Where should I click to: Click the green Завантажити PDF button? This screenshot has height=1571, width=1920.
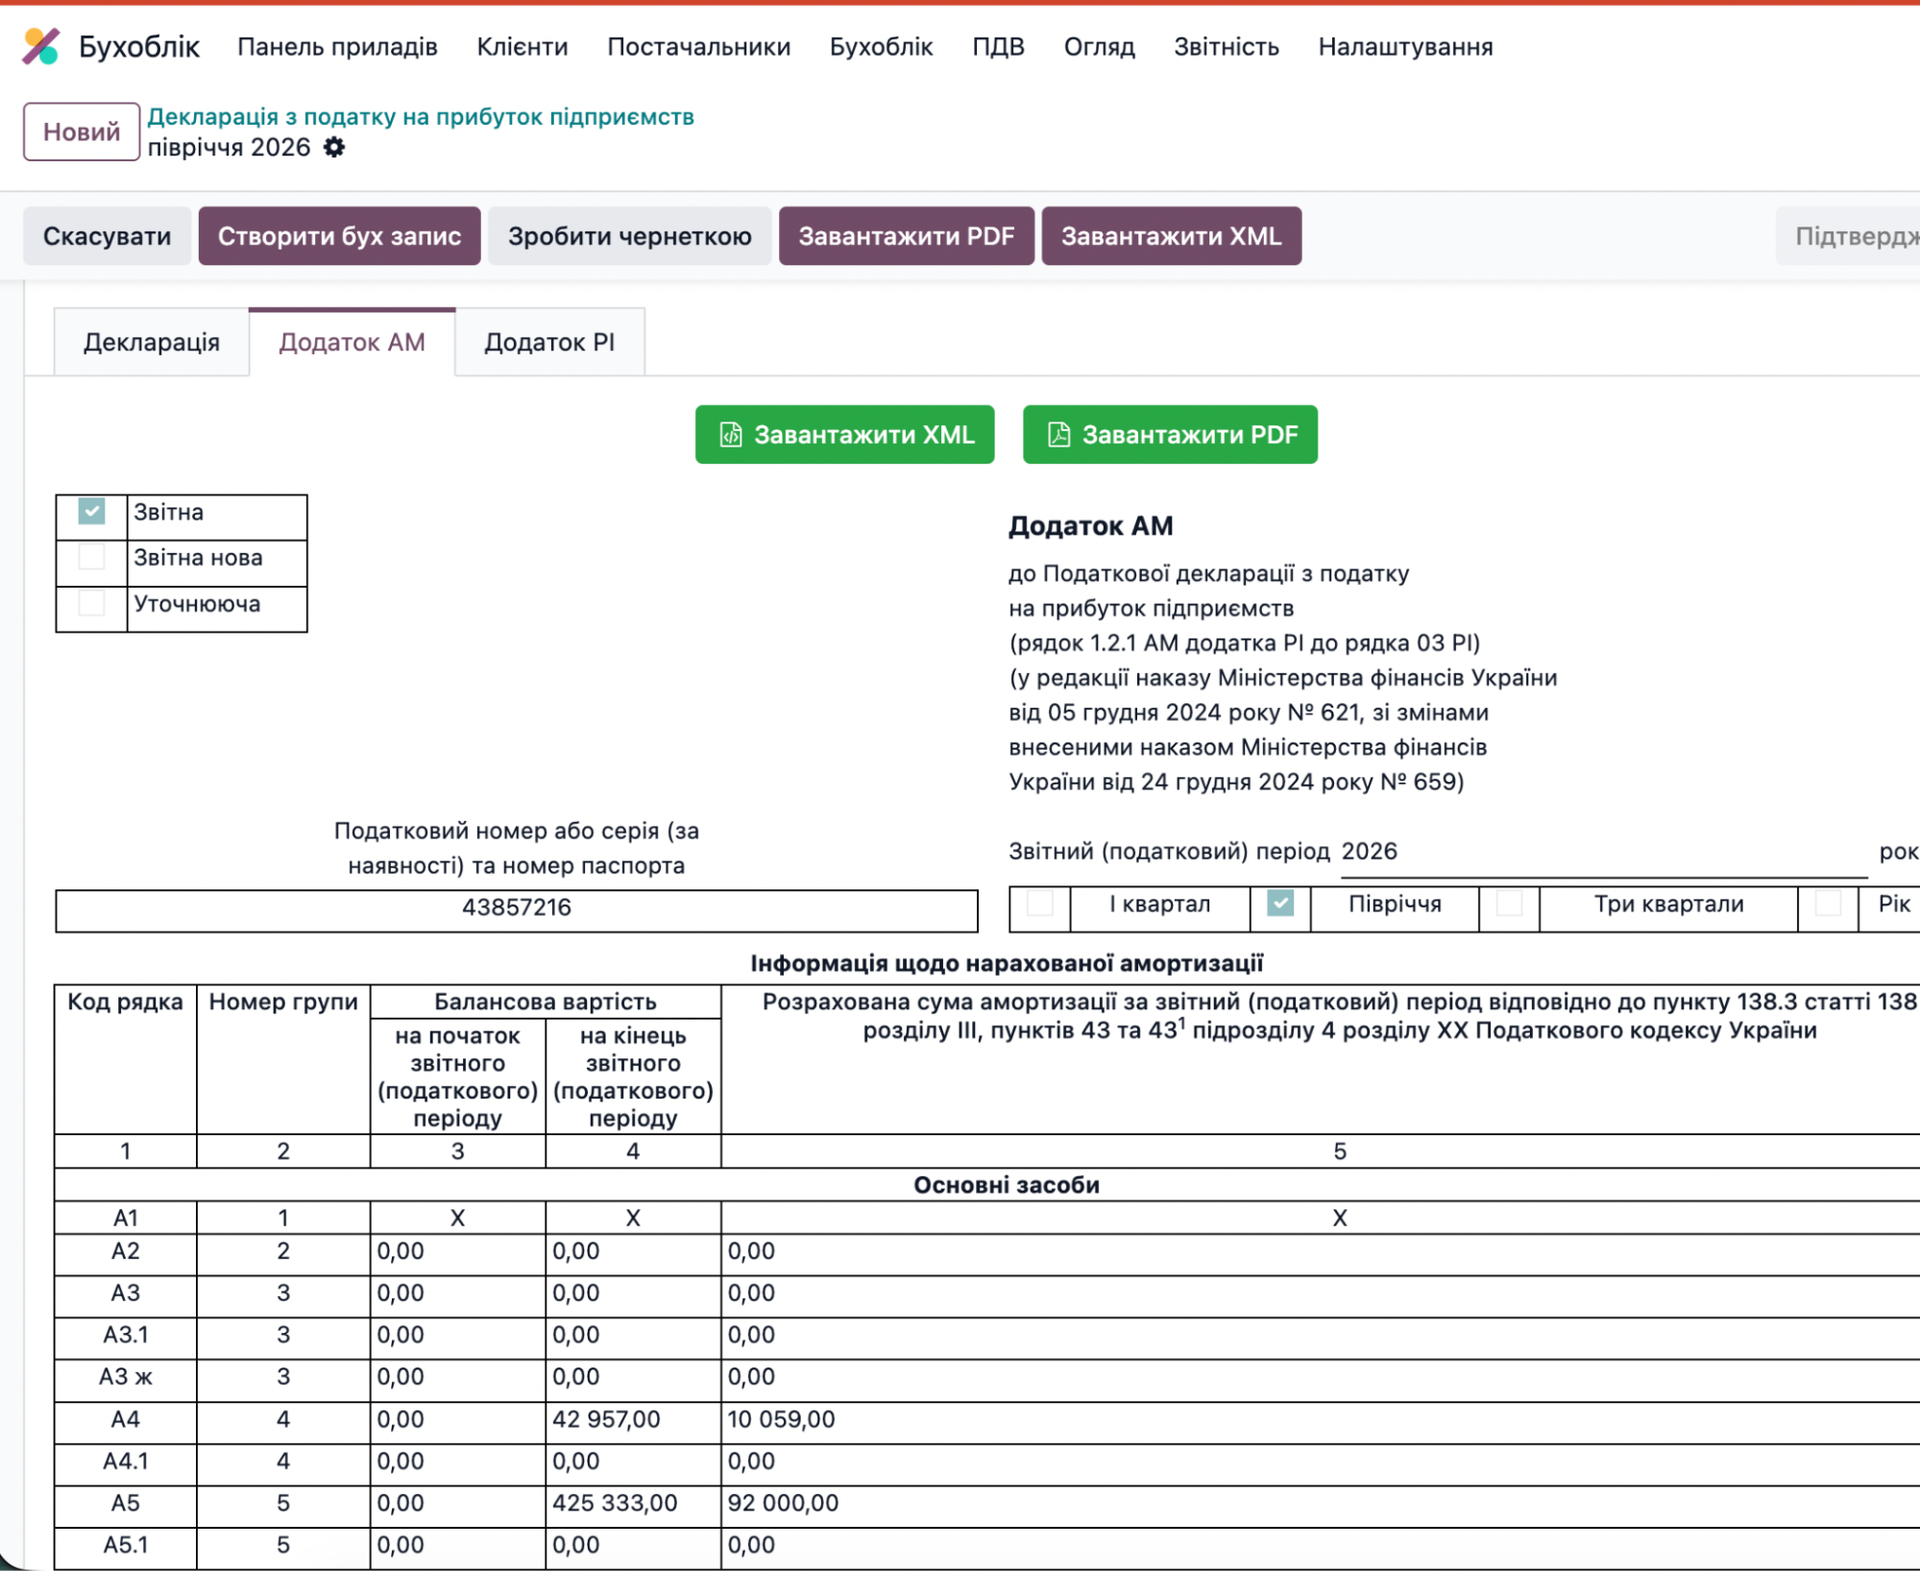(1170, 434)
